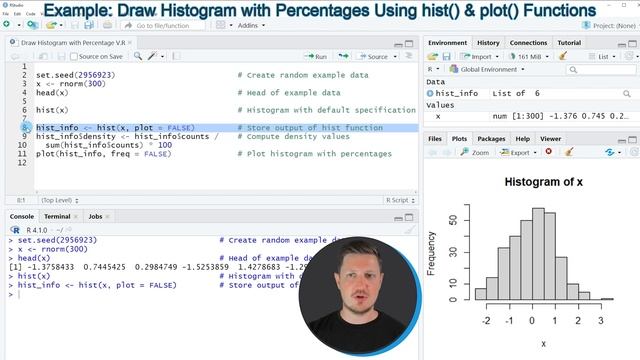640x360 pixels.
Task: Open the New File dropdown arrow
Action: coord(19,25)
